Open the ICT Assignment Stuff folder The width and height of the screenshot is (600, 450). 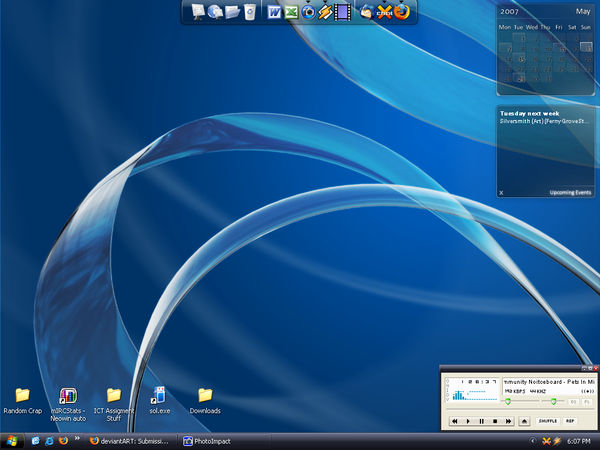point(114,405)
